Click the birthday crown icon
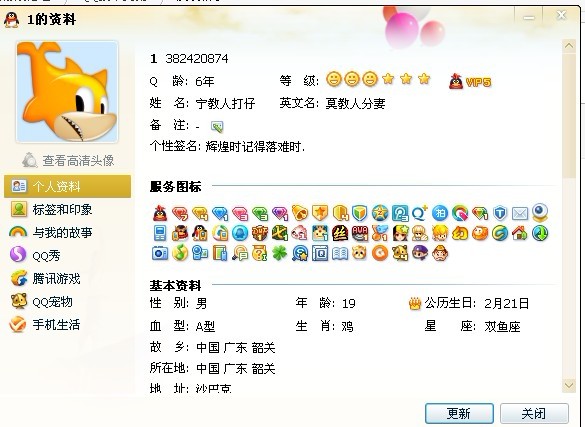Viewport: 585px width, 427px height. [x=414, y=304]
